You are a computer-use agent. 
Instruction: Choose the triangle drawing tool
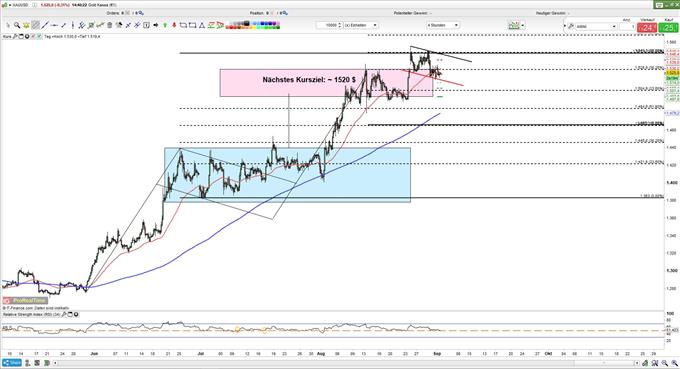pos(202,25)
